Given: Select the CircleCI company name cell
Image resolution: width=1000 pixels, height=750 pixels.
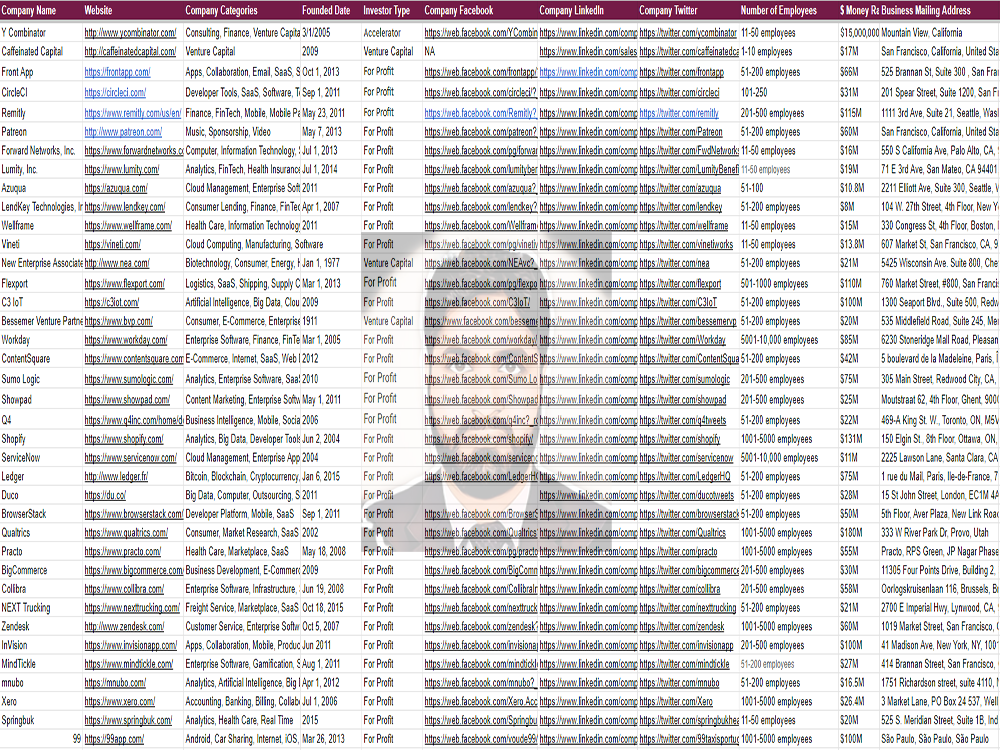Looking at the screenshot, I should (15, 93).
